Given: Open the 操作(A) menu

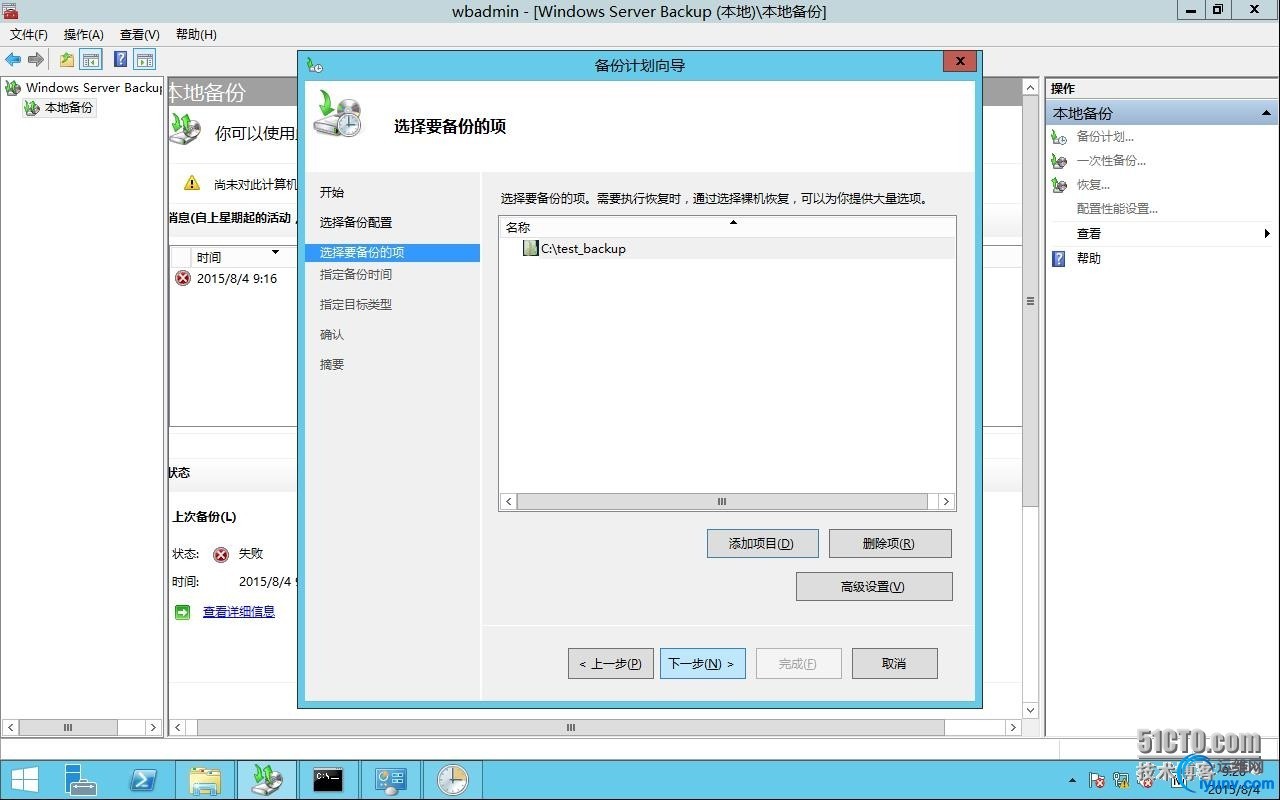Looking at the screenshot, I should click(x=84, y=34).
